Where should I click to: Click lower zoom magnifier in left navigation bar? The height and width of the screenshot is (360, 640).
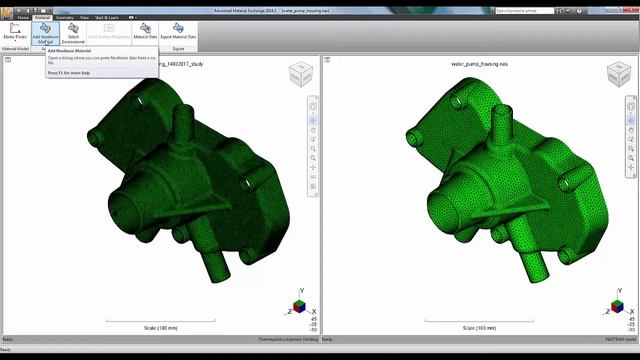click(313, 158)
